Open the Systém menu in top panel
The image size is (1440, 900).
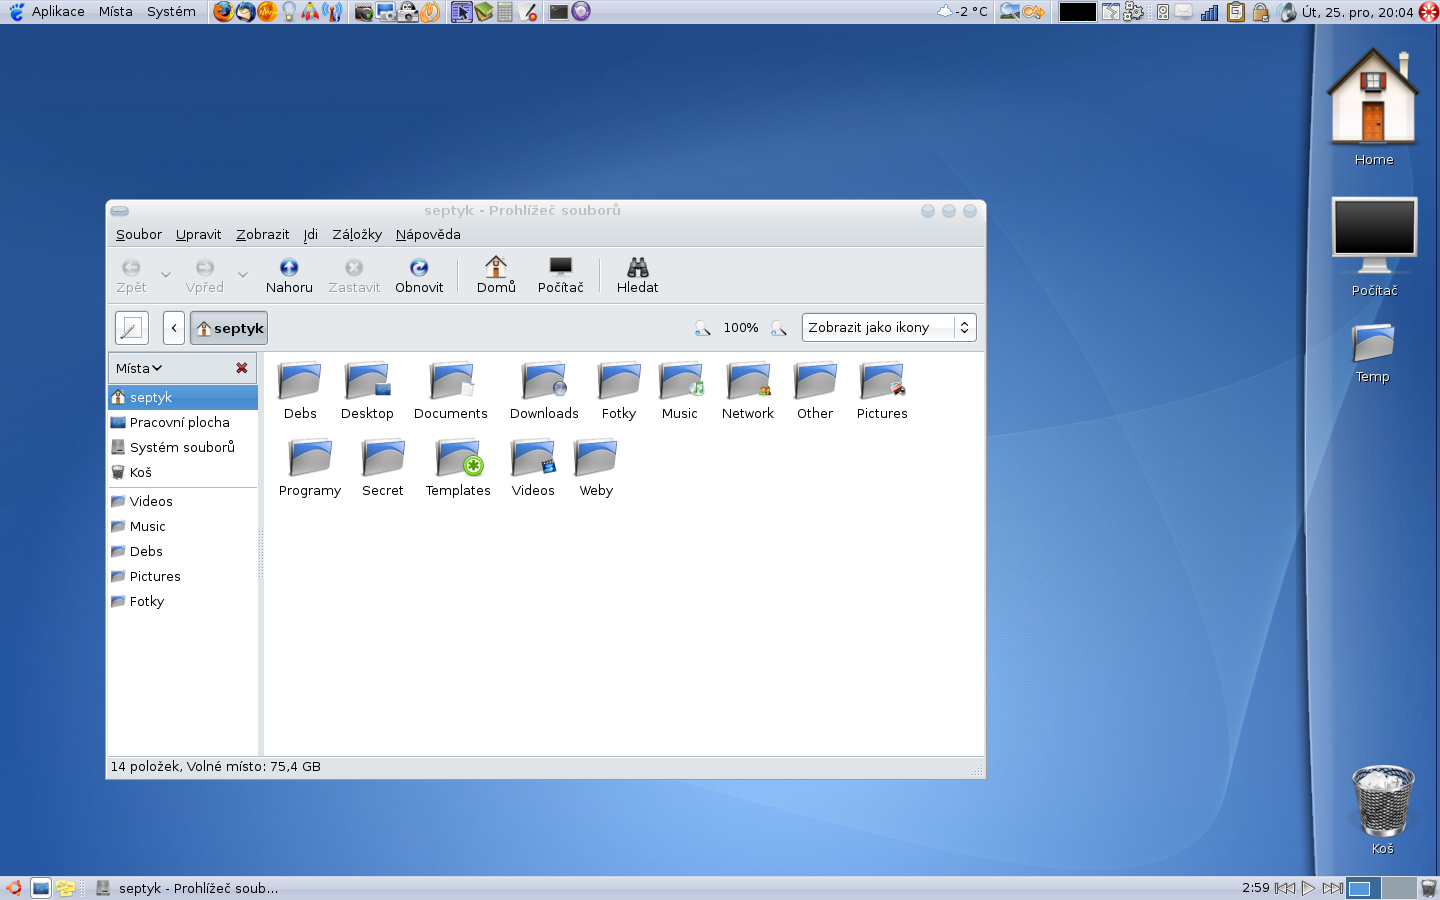[x=171, y=12]
